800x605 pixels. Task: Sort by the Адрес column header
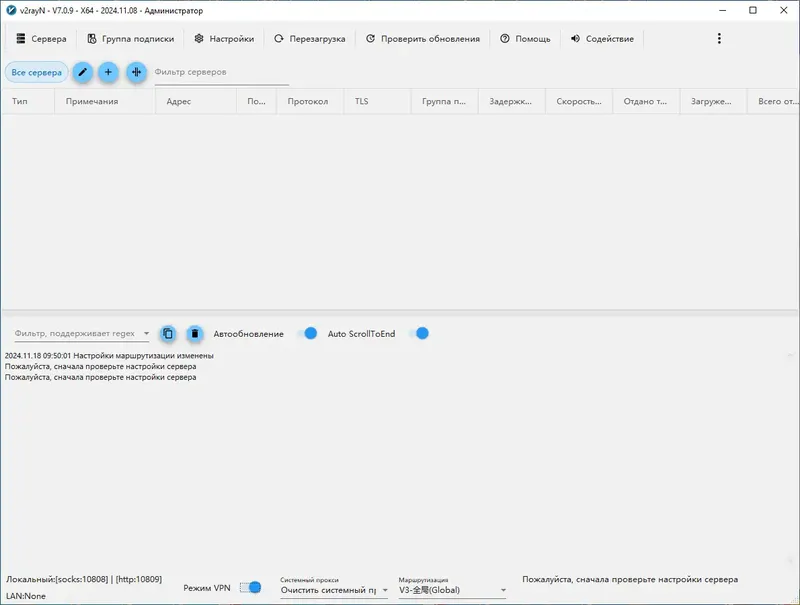[196, 102]
